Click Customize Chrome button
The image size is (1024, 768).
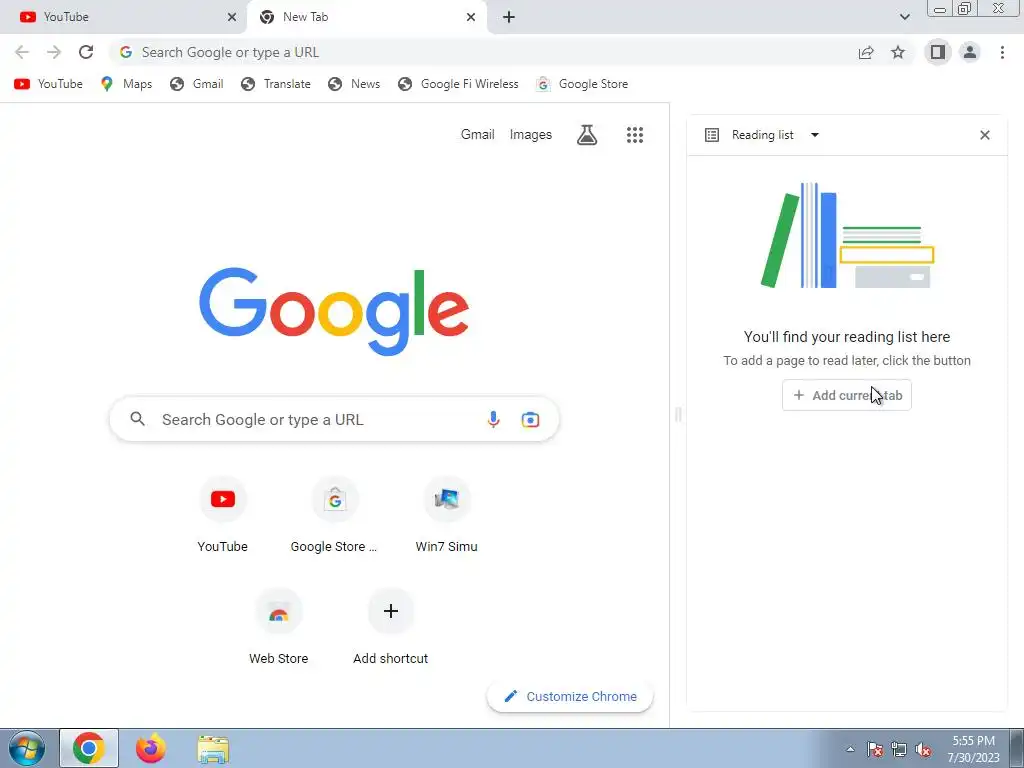click(570, 696)
